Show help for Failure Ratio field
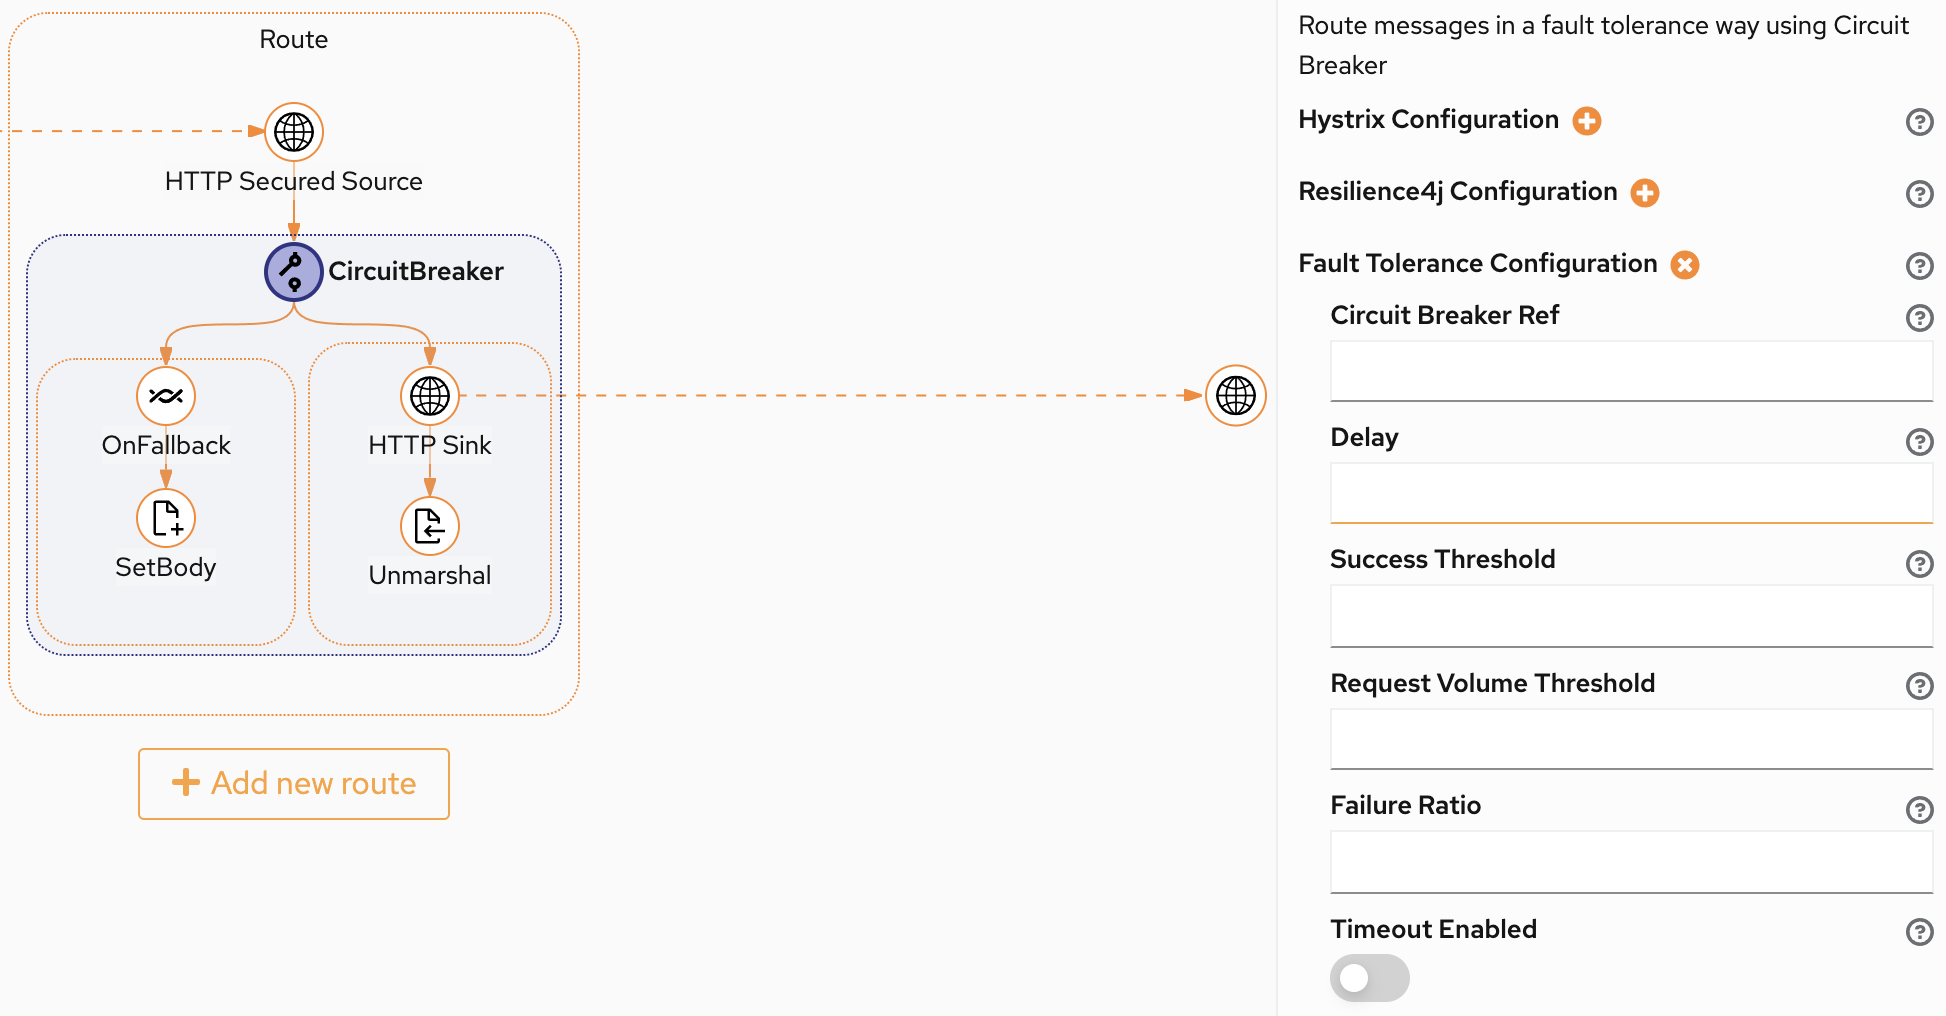Screen dimensions: 1946x1016 click(1919, 809)
